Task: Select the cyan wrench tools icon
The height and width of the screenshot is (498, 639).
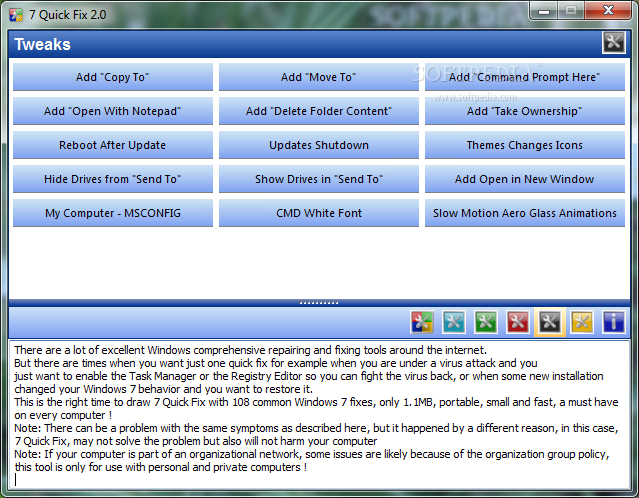Action: [x=454, y=322]
